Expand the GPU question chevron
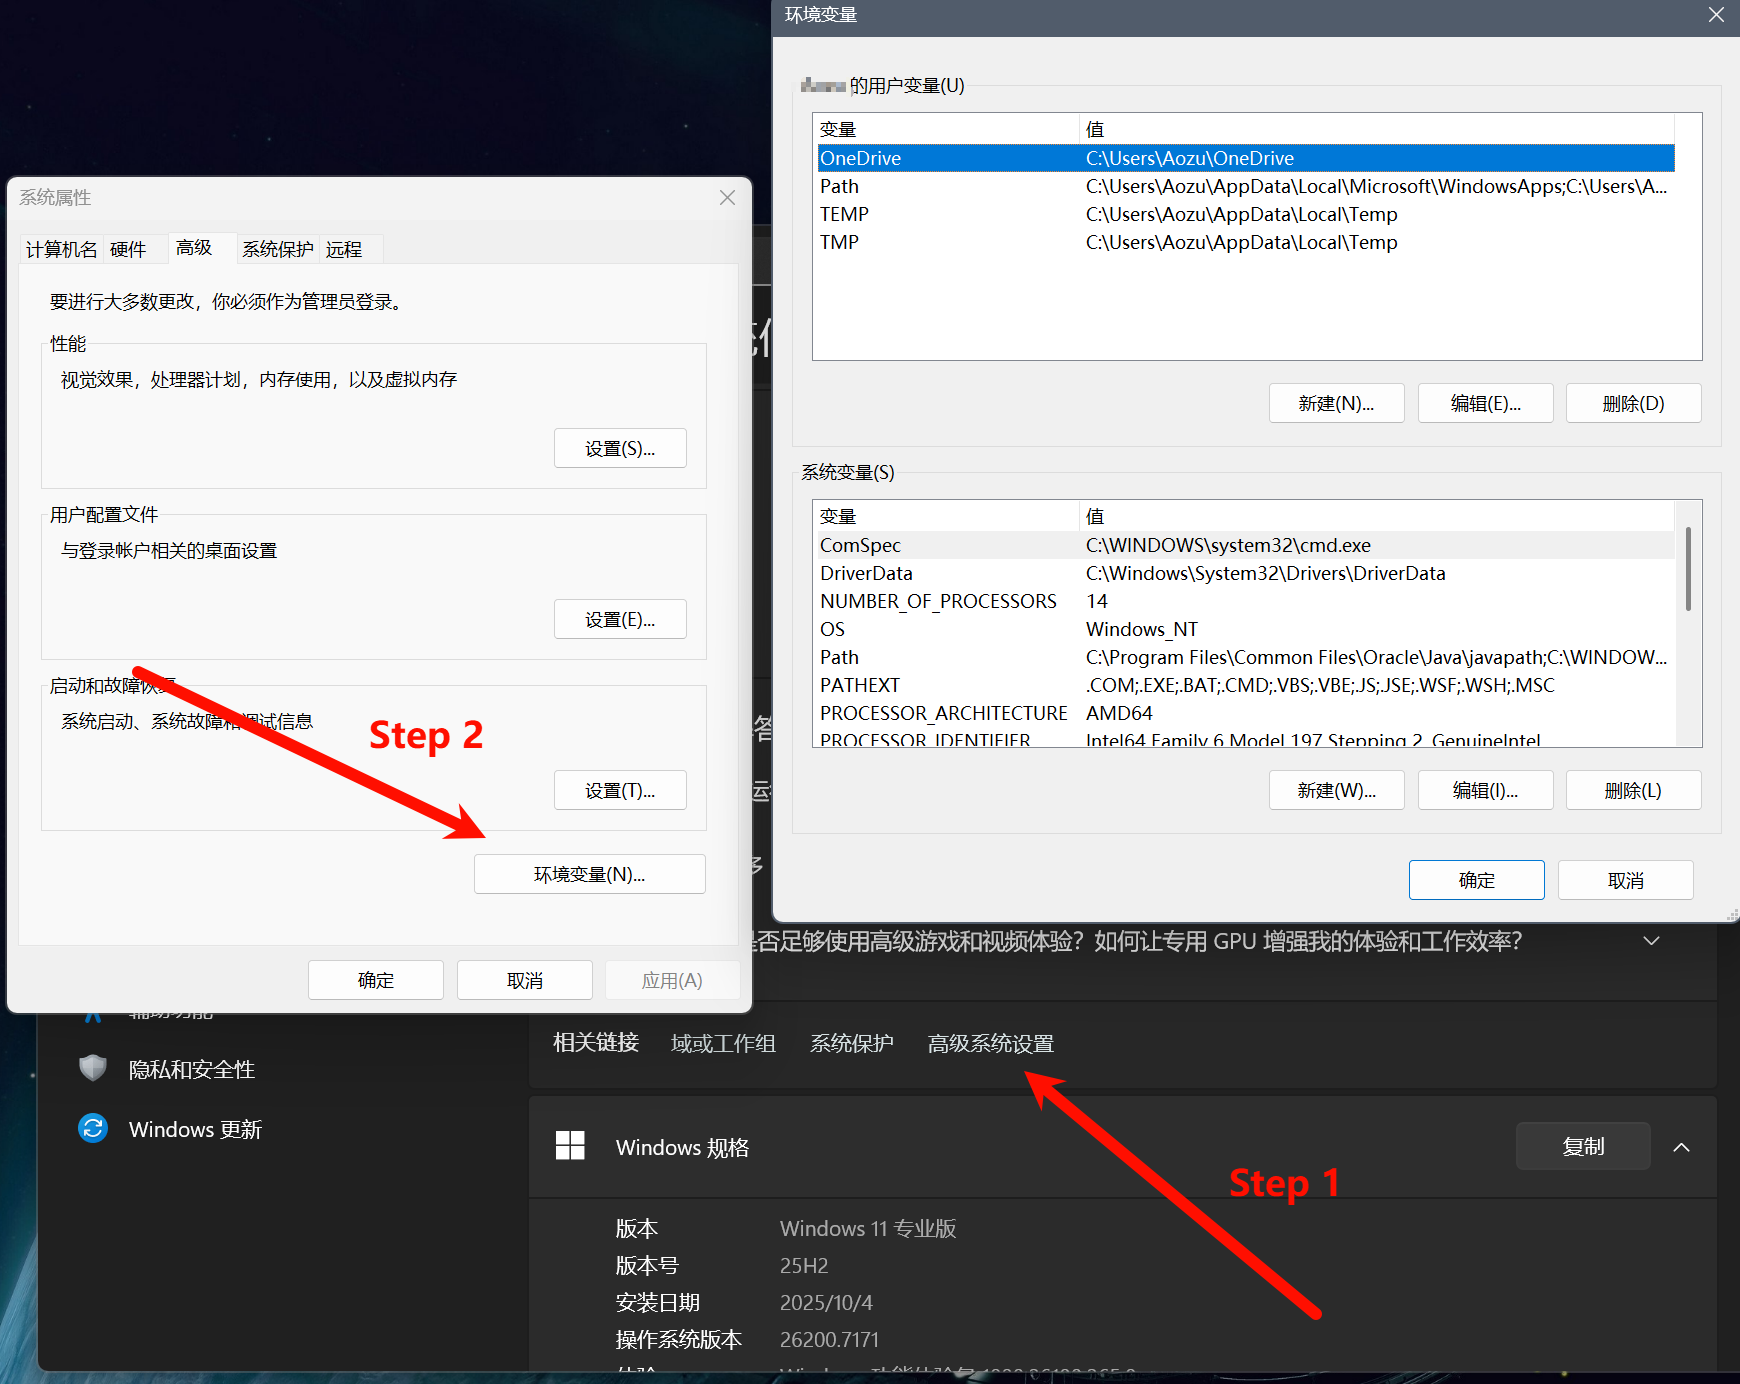 [1651, 941]
